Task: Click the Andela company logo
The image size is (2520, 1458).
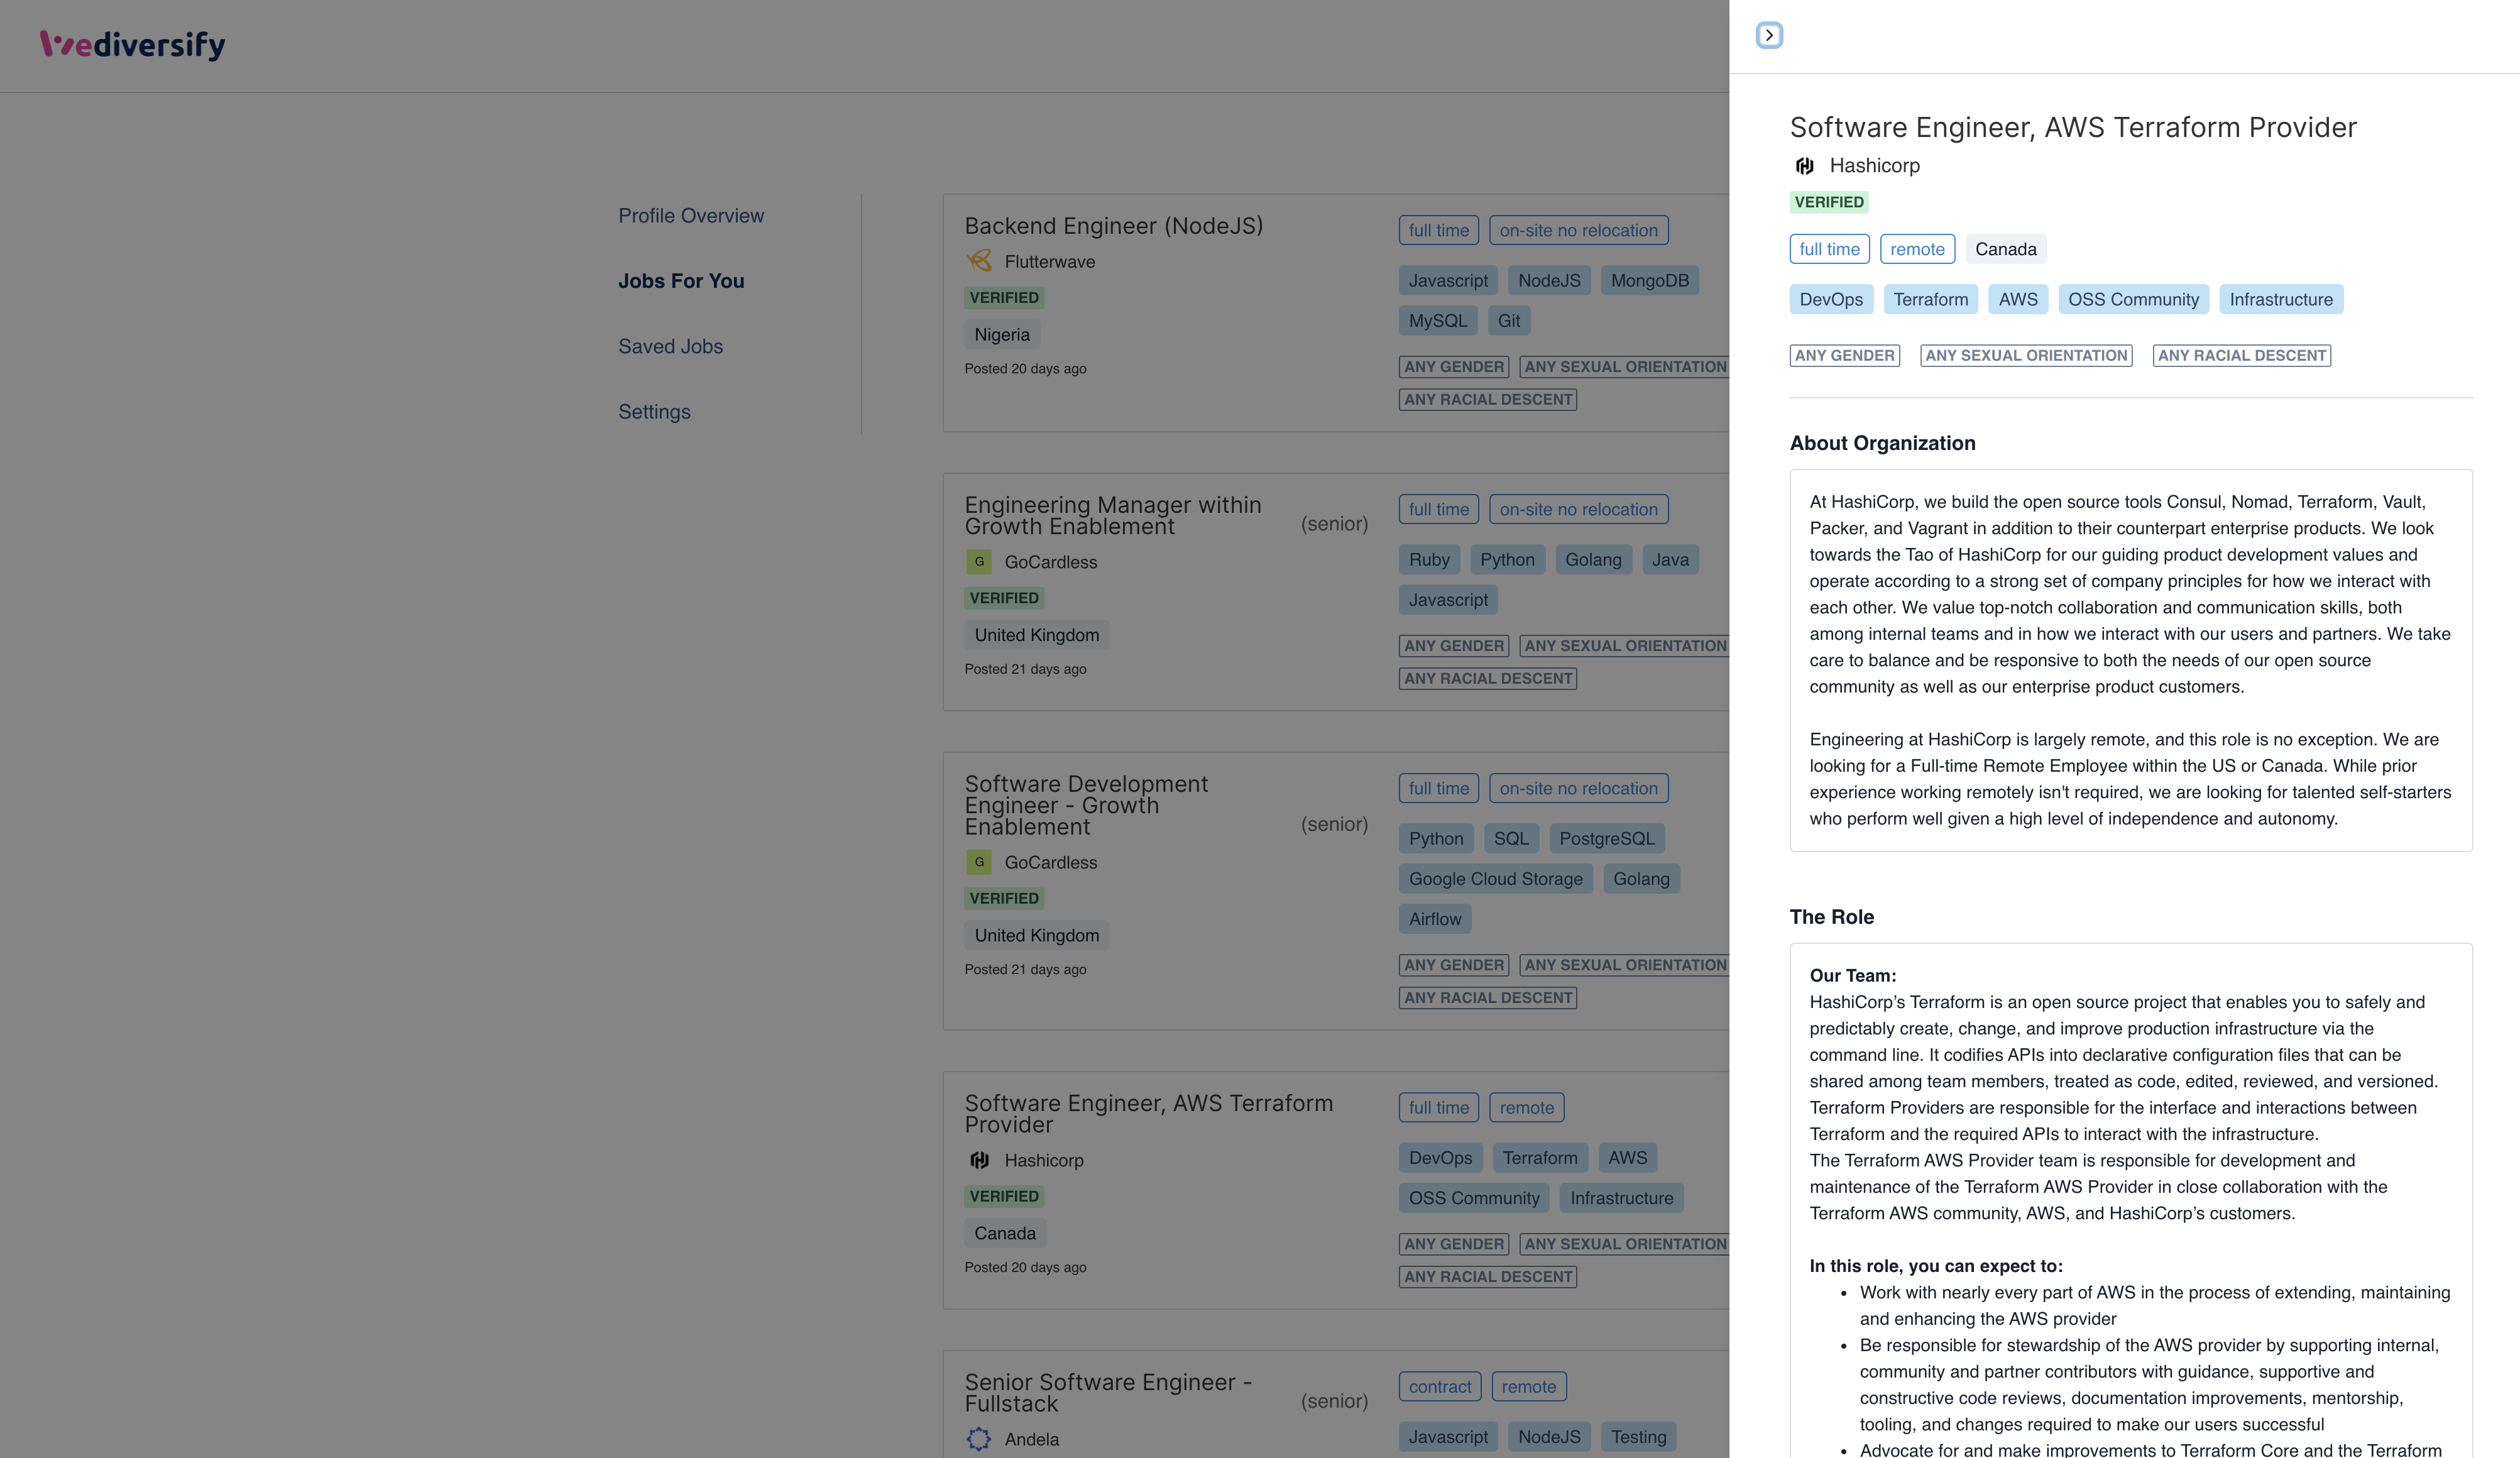Action: click(978, 1438)
